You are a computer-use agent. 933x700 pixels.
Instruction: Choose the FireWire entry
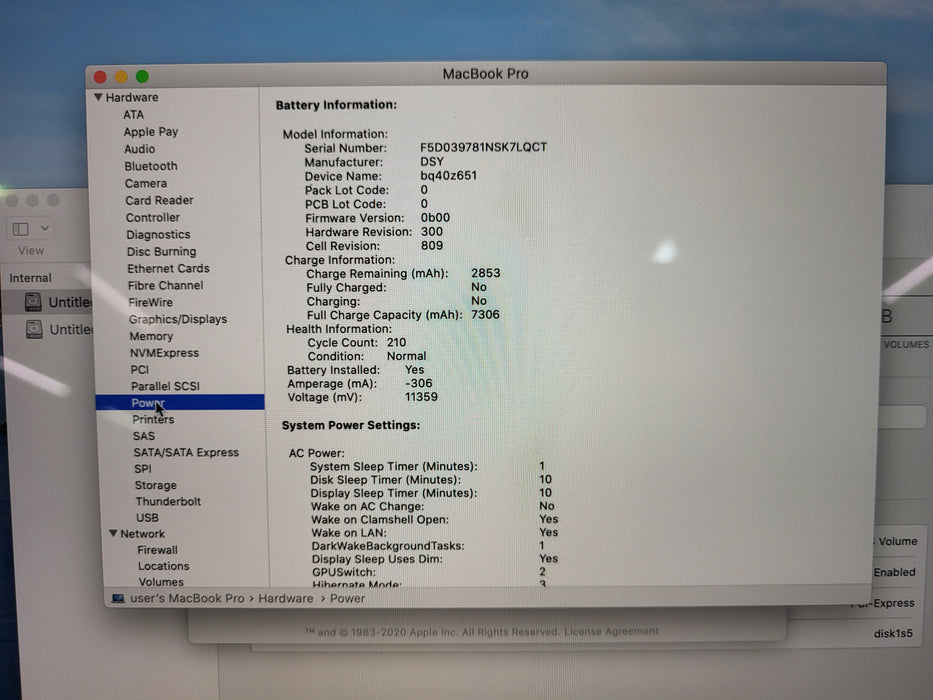click(151, 302)
